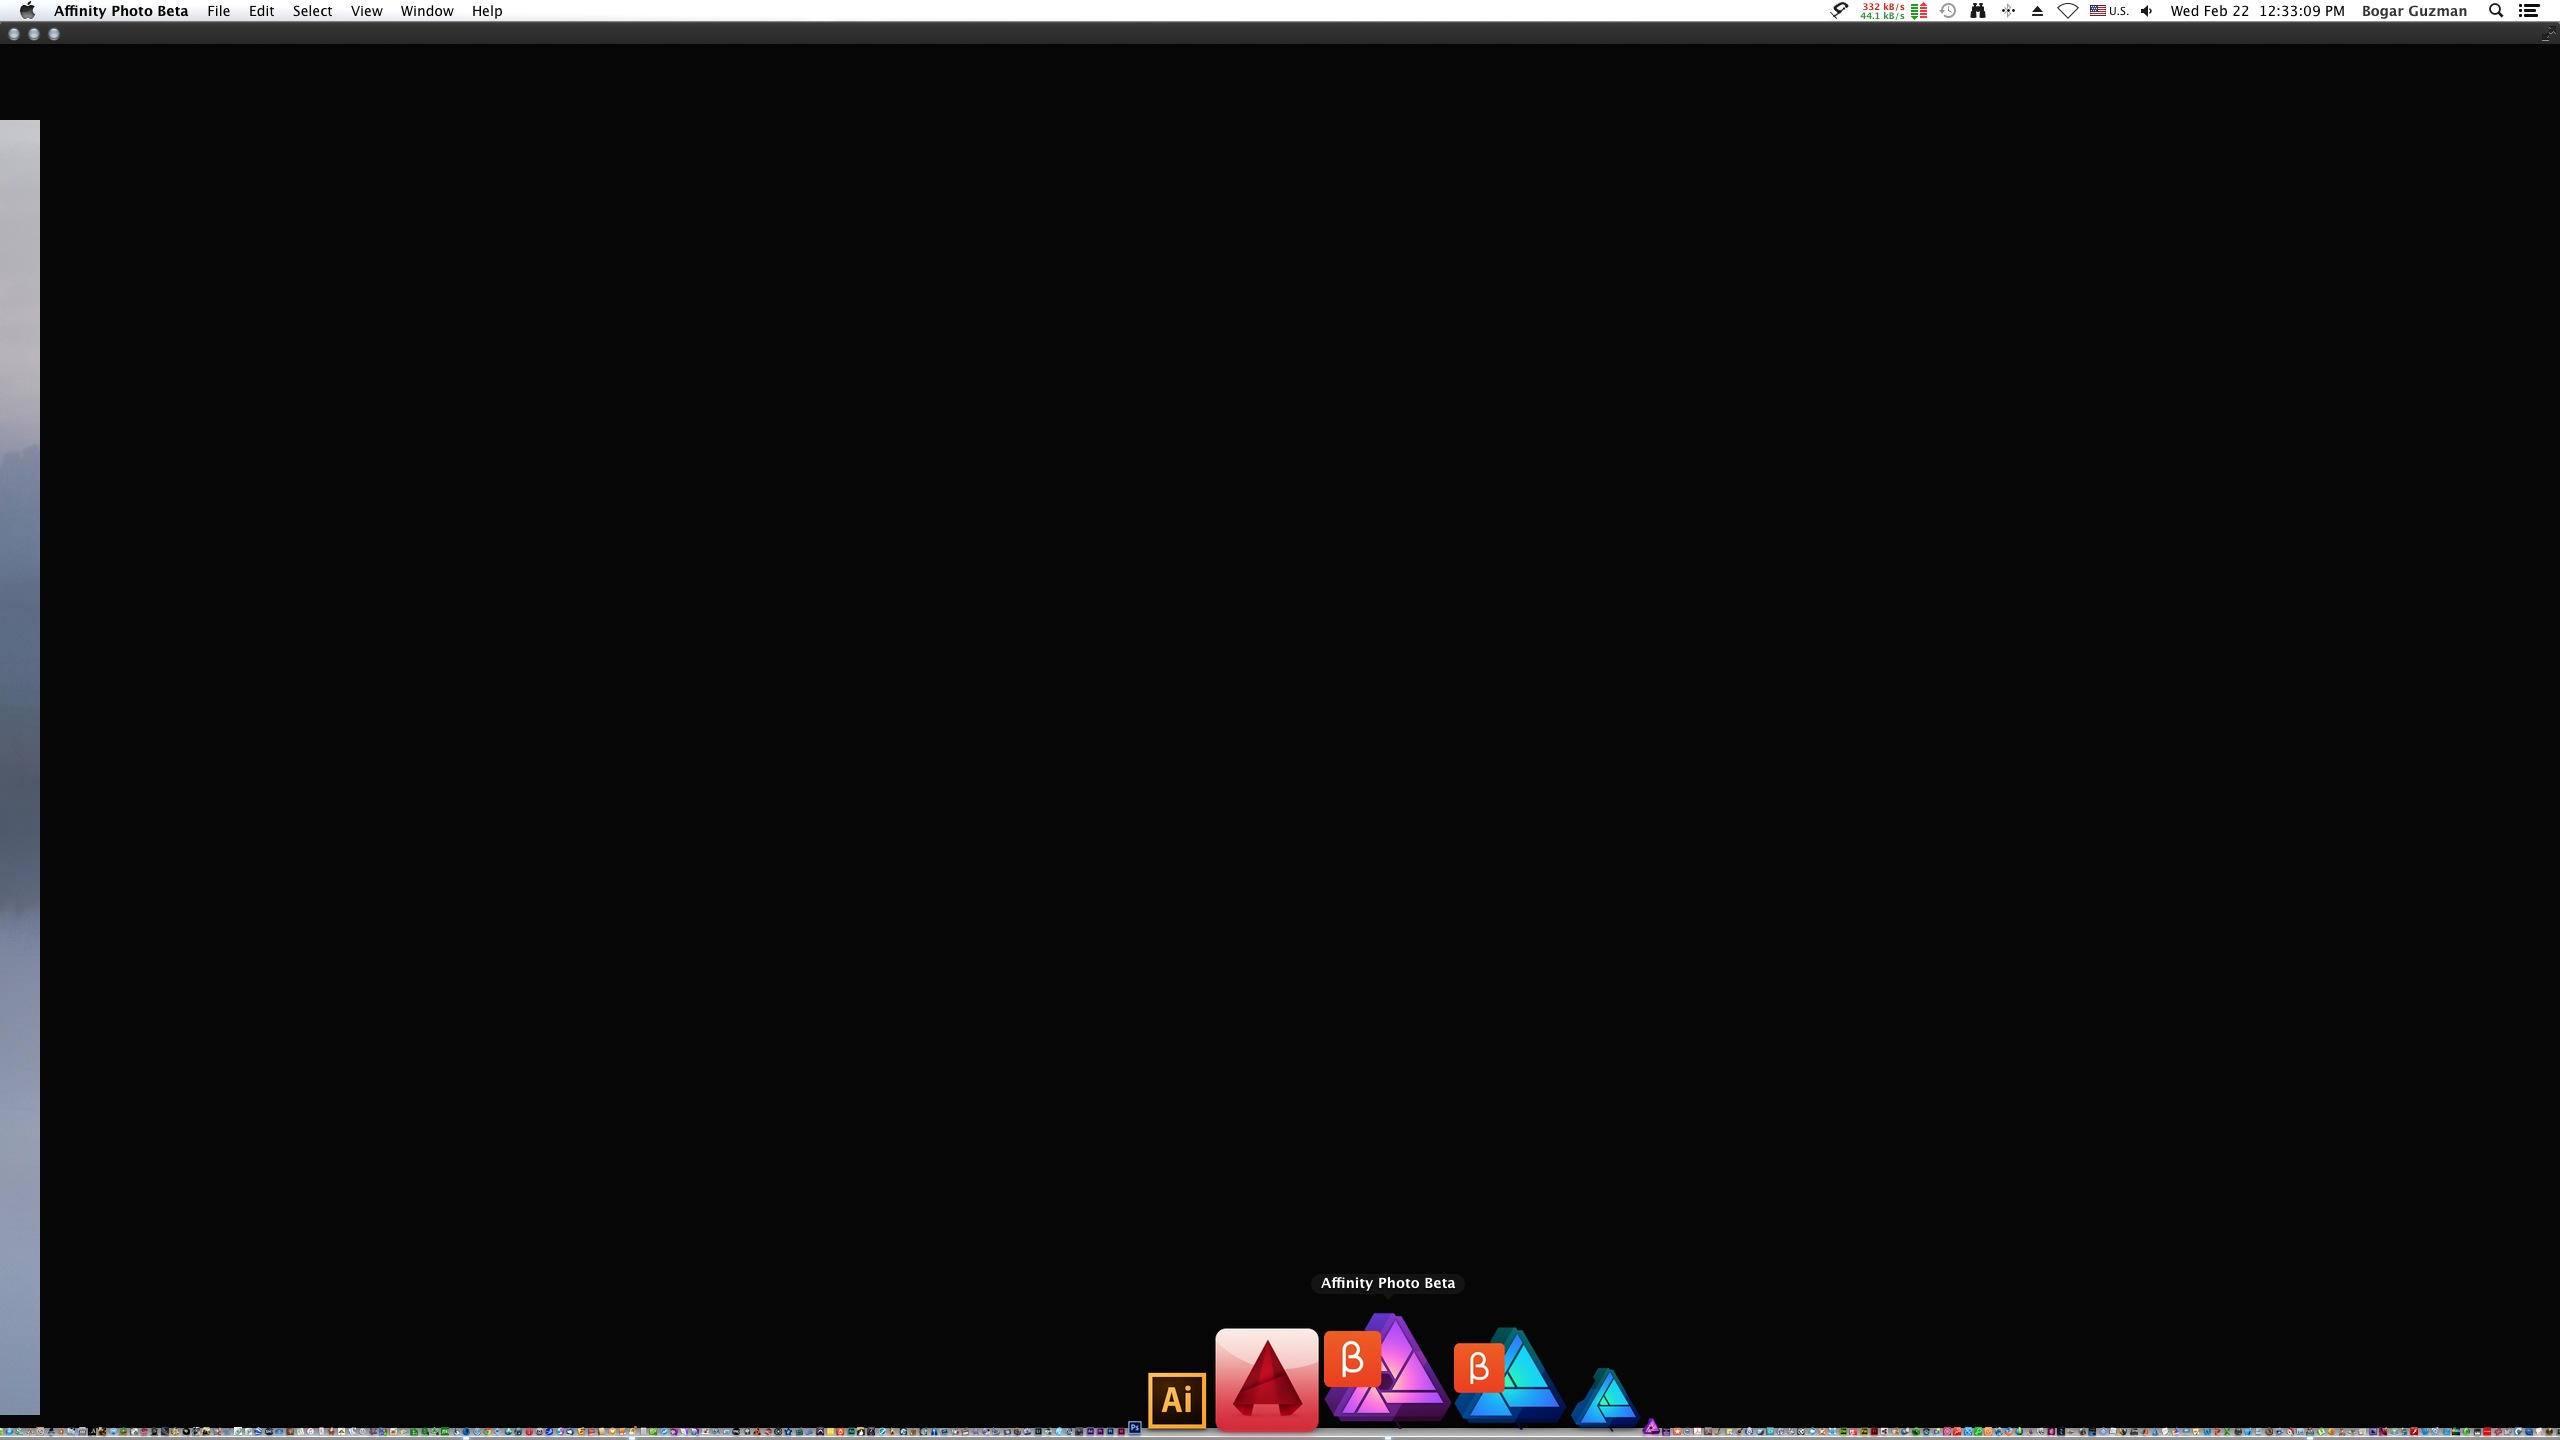Screen dimensions: 2560x1440
Task: Launch AutoCAD from the Dock
Action: click(1266, 1380)
